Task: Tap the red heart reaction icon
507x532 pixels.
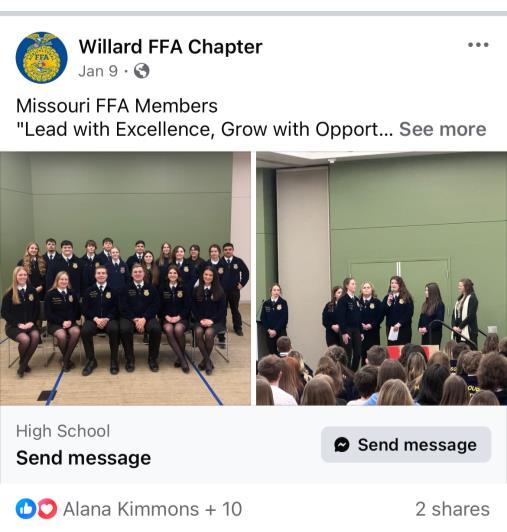Action: pos(47,509)
